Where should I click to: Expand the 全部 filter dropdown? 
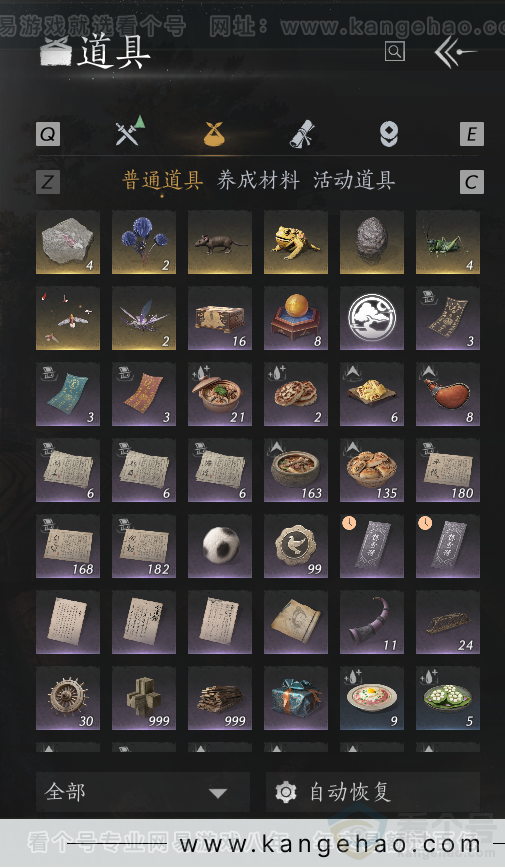point(143,792)
